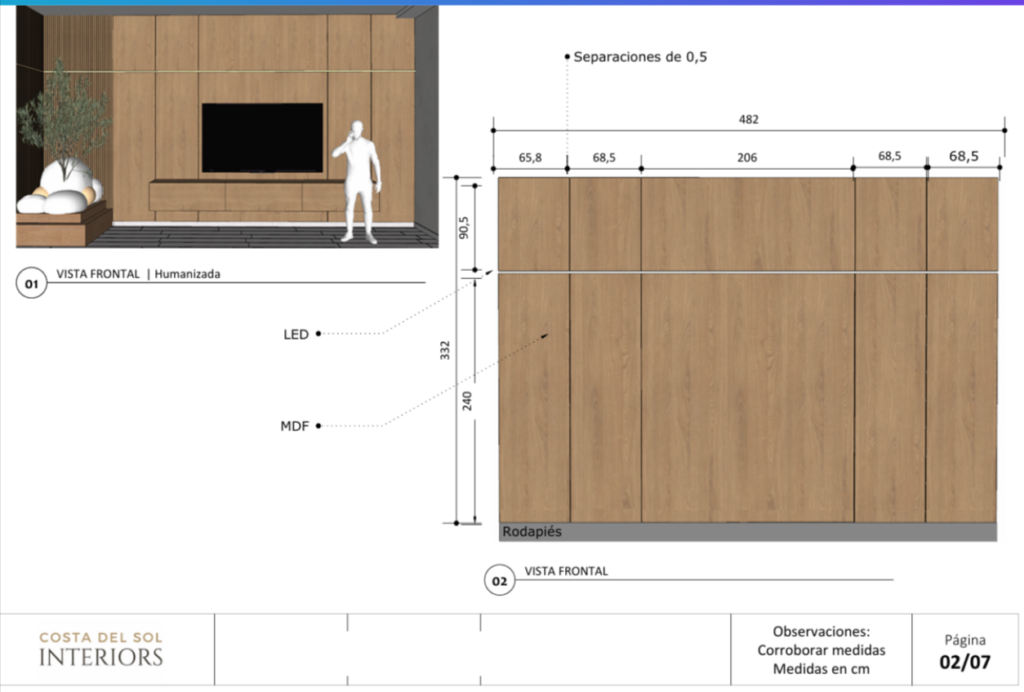The height and width of the screenshot is (692, 1024).
Task: Click the "Separaciones de 0,5" annotation
Action: pyautogui.click(x=640, y=57)
